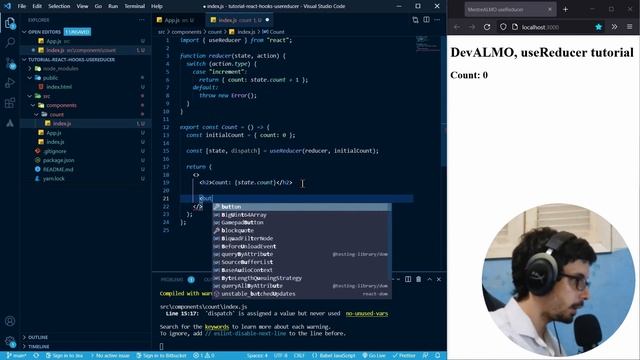Reload the Firefox page

point(487,27)
